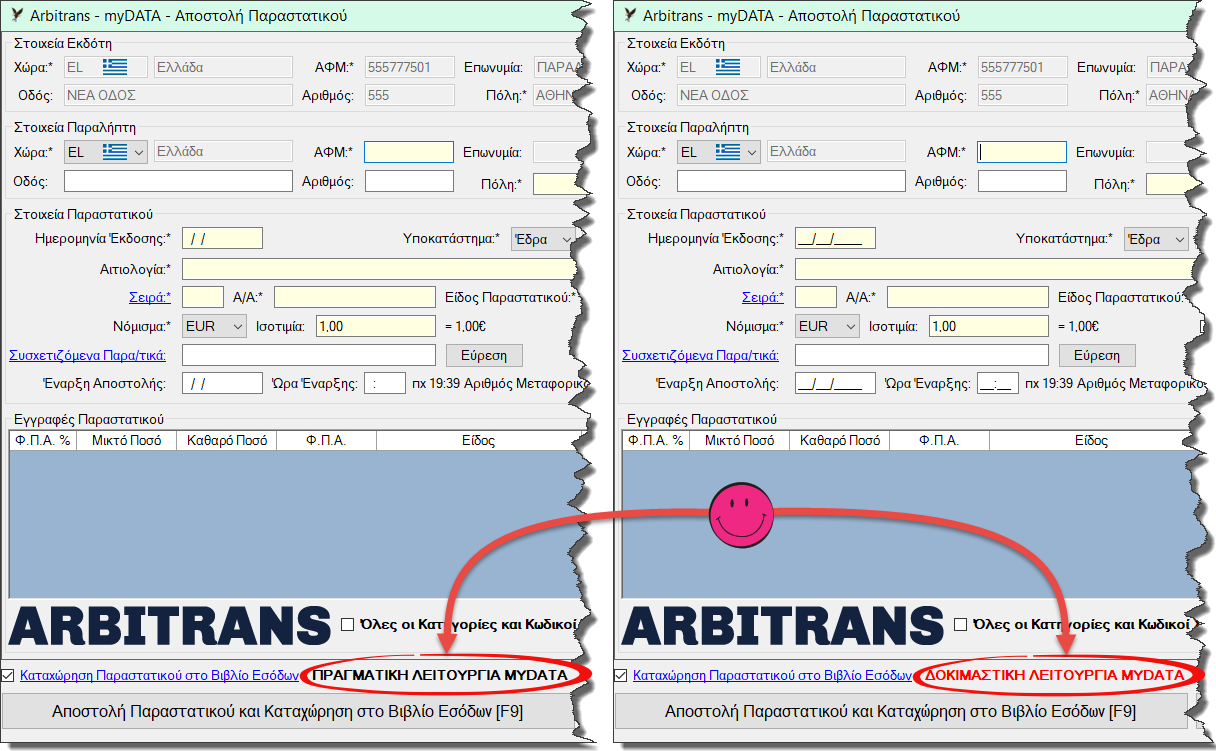1216x751 pixels.
Task: Open recipient Χώρα dropdown in right window
Action: (x=718, y=152)
